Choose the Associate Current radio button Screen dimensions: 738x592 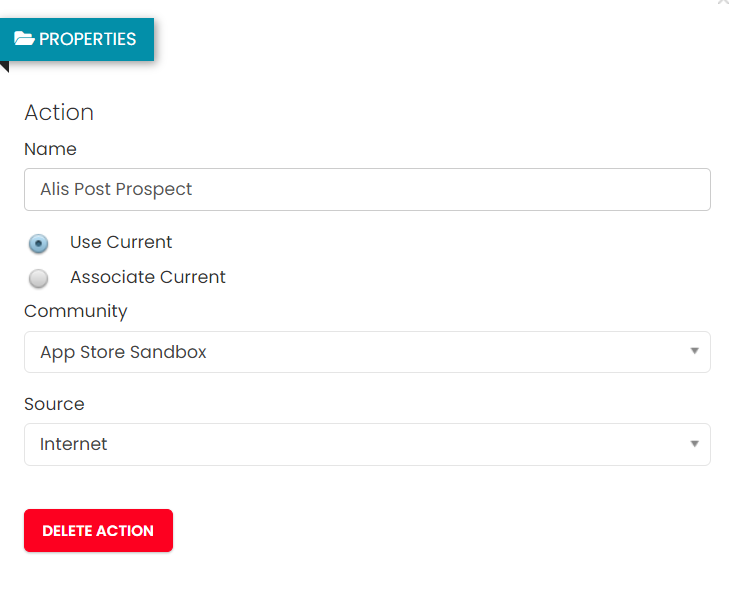(39, 278)
